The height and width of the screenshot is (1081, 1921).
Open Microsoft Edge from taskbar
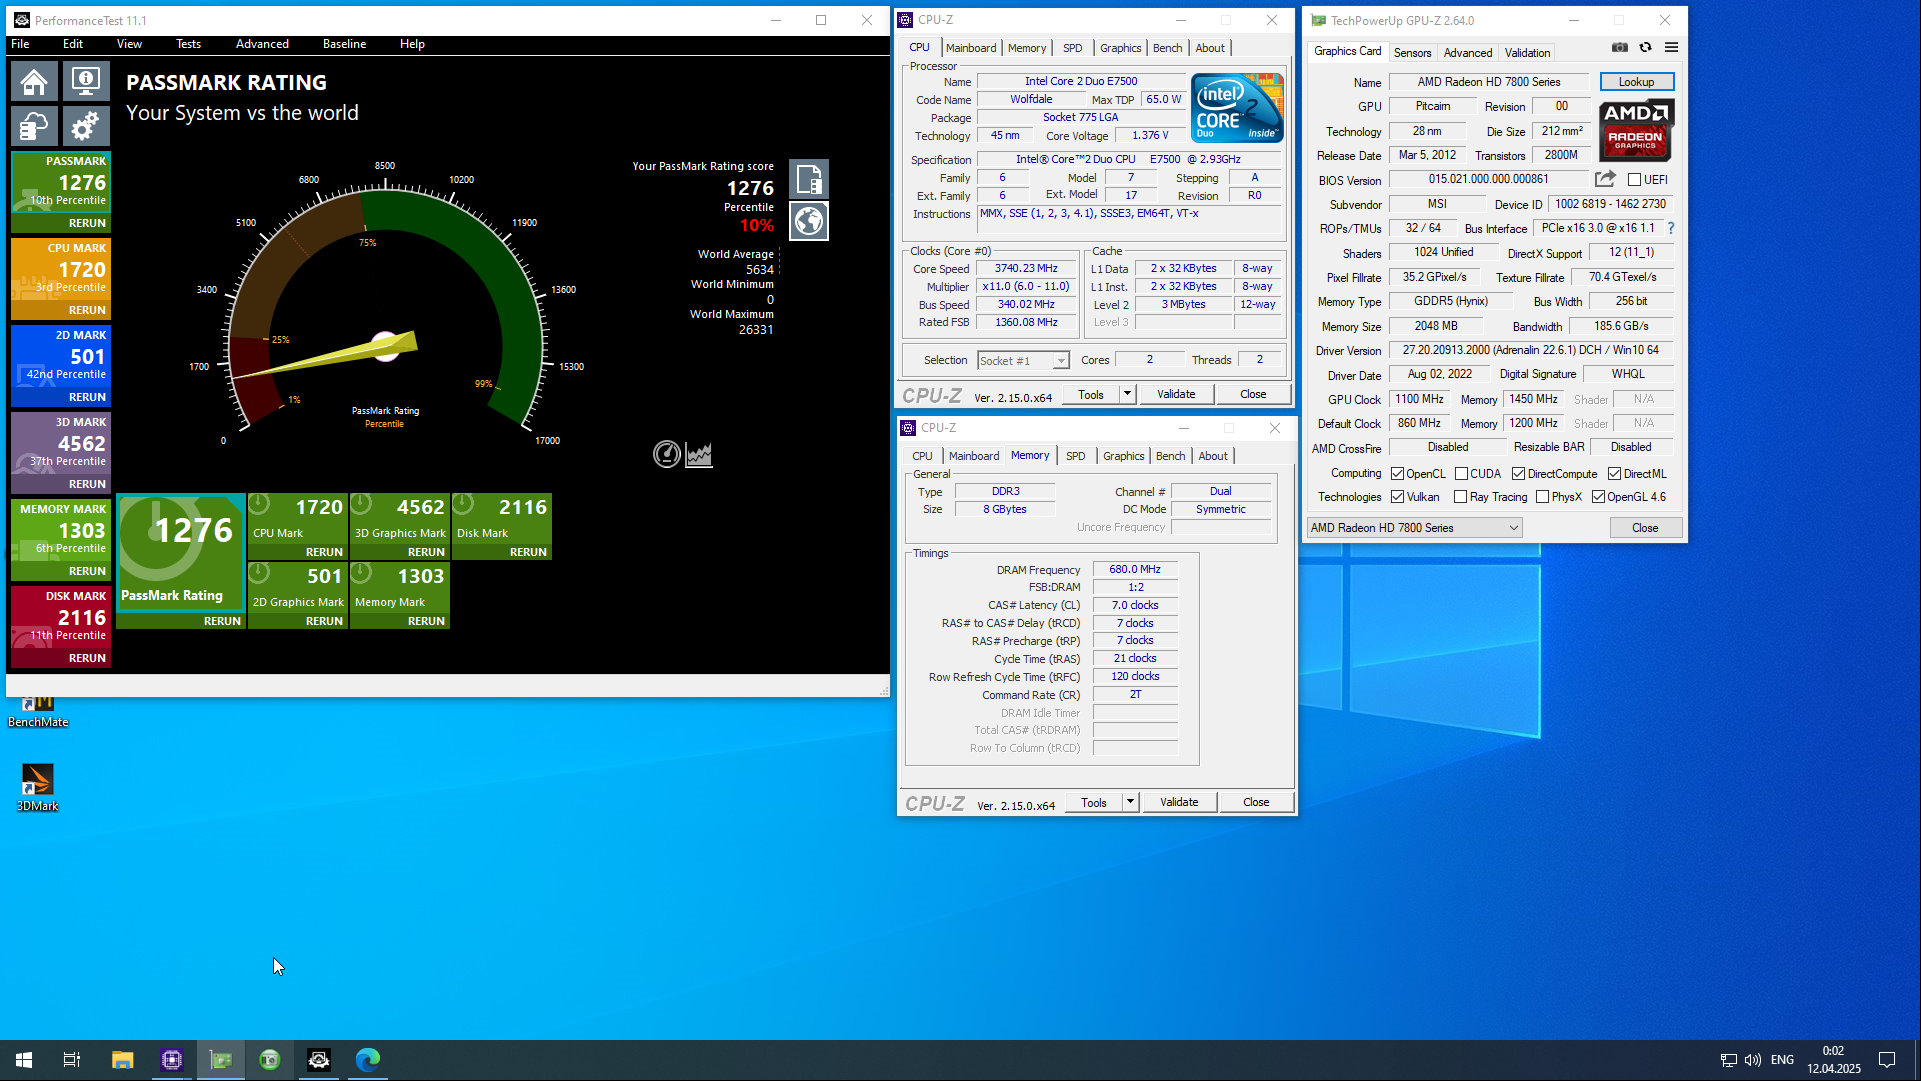tap(368, 1060)
